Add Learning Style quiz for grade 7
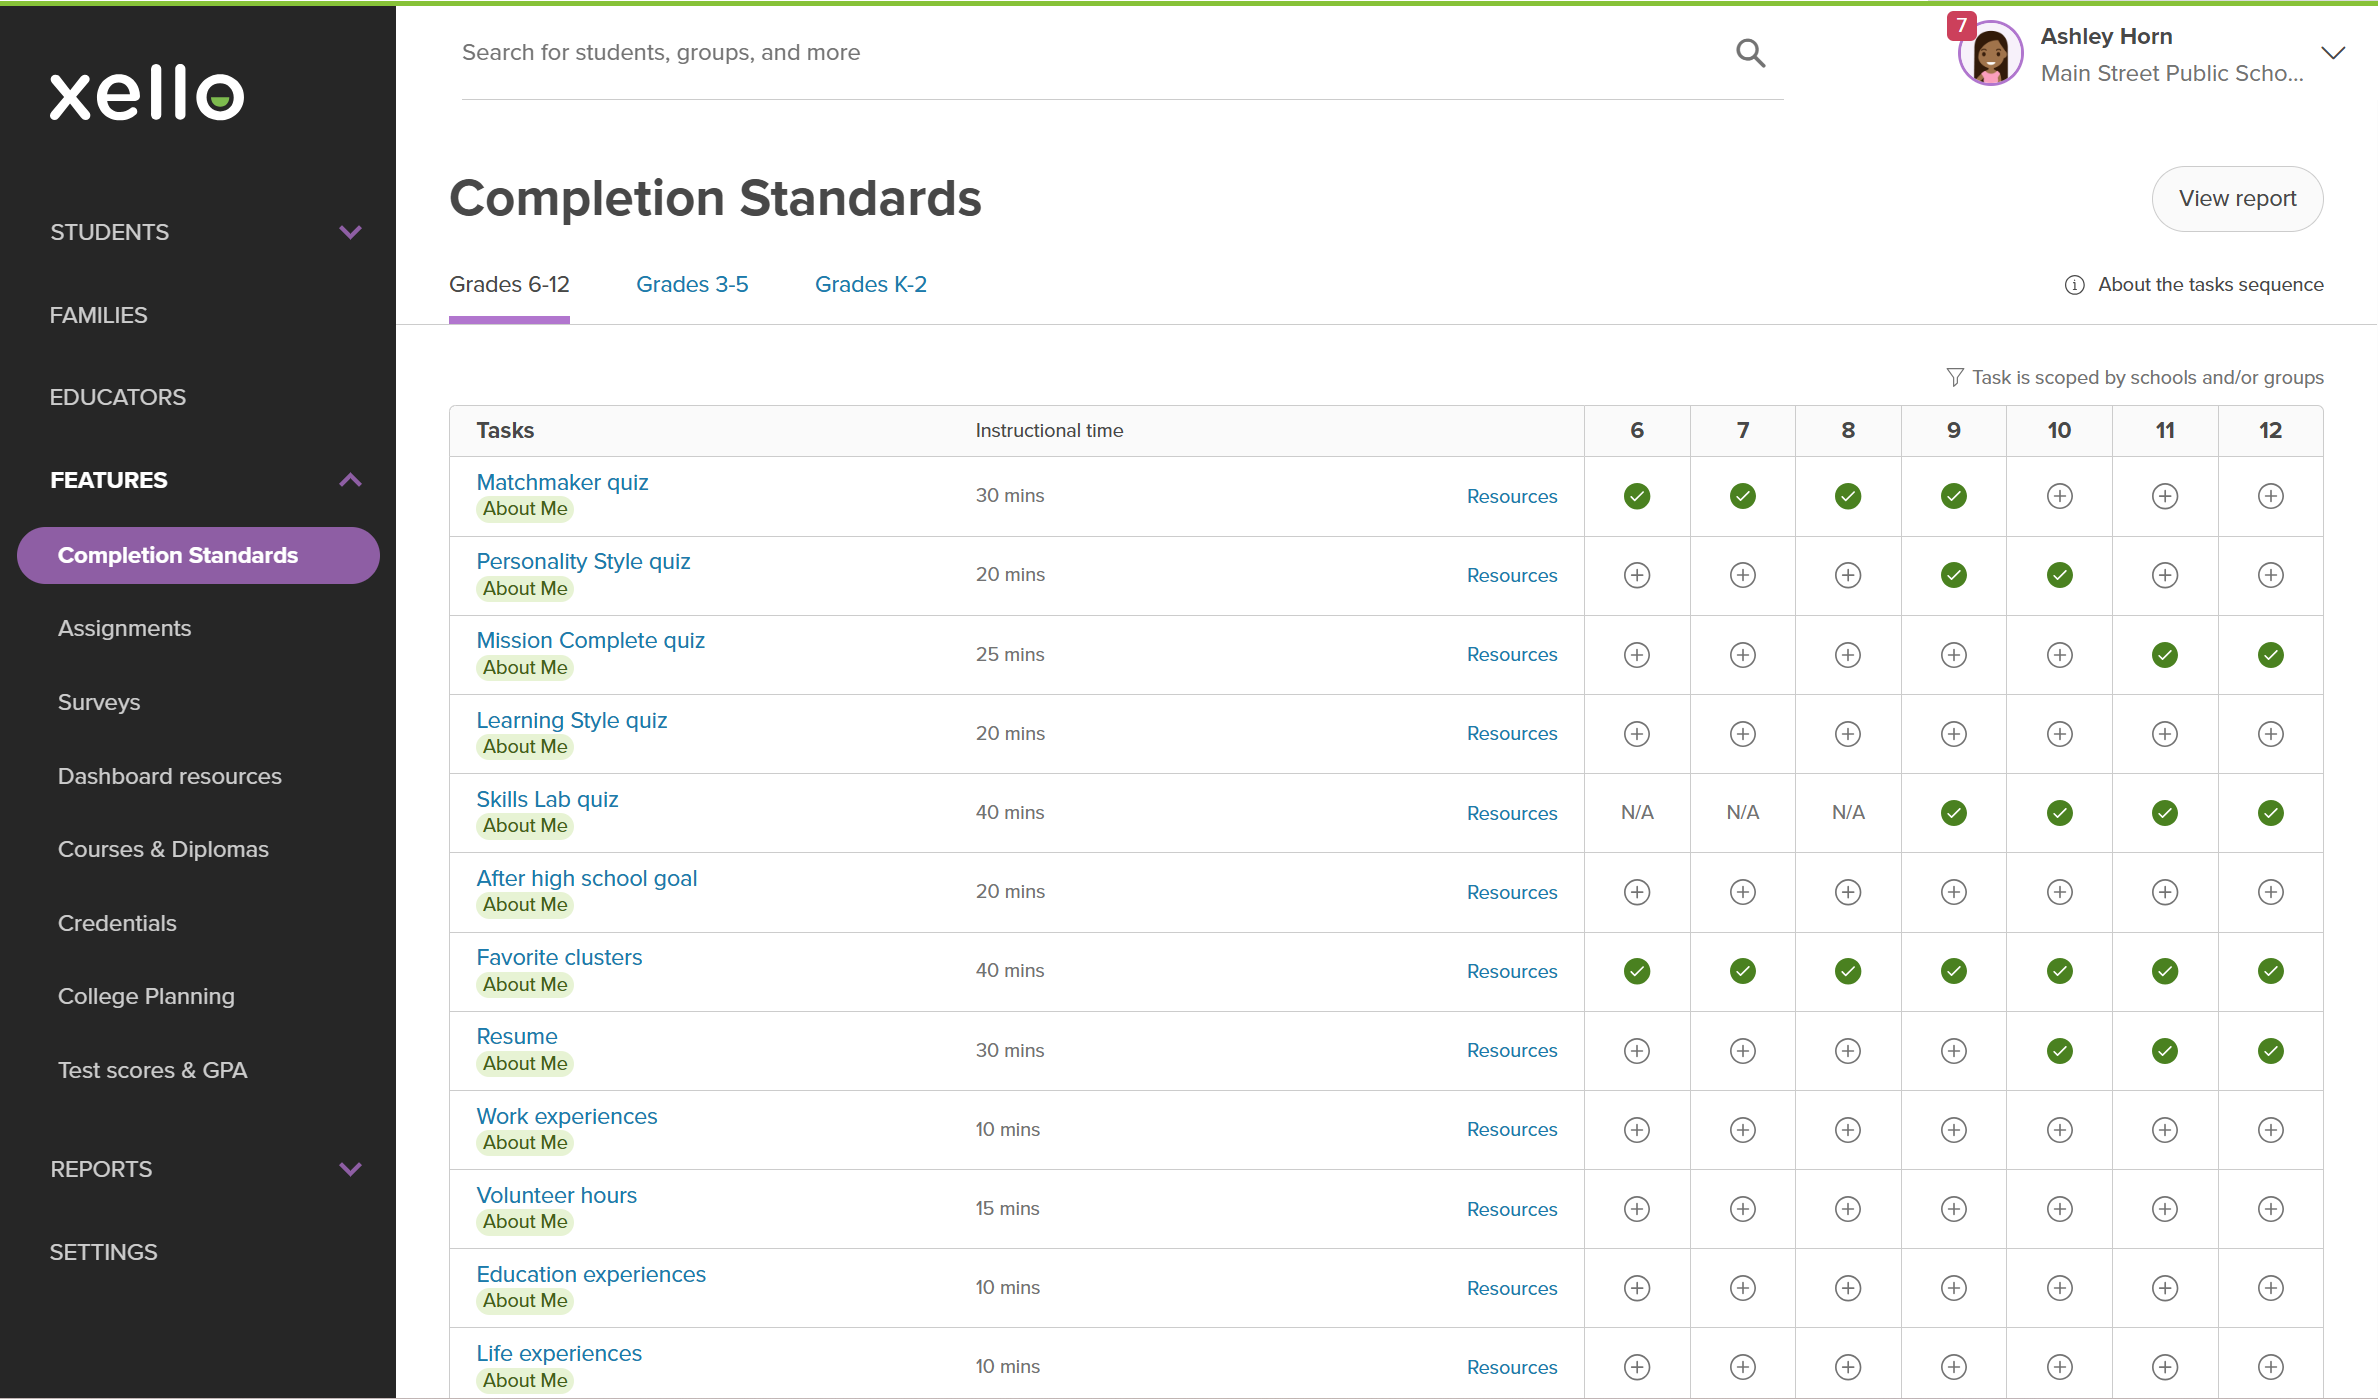This screenshot has width=2378, height=1399. pos(1743,734)
